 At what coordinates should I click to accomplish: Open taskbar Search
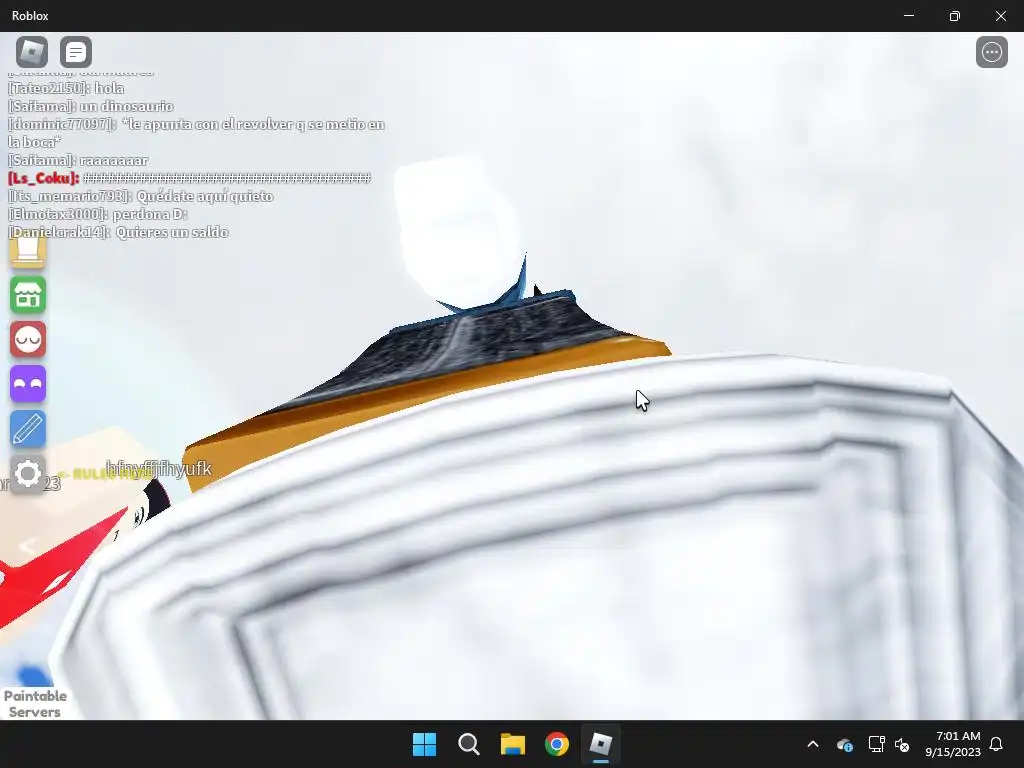coord(468,744)
